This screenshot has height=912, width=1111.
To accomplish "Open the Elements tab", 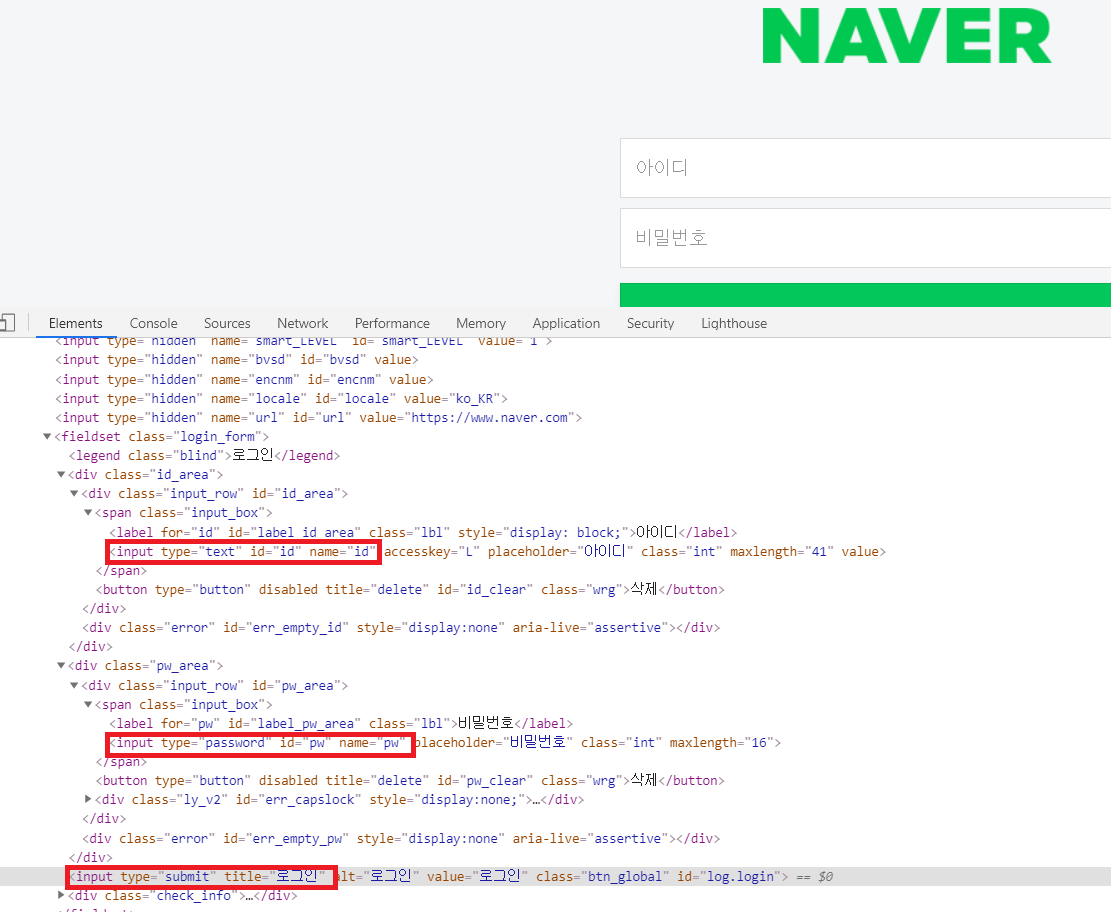I will click(x=76, y=323).
